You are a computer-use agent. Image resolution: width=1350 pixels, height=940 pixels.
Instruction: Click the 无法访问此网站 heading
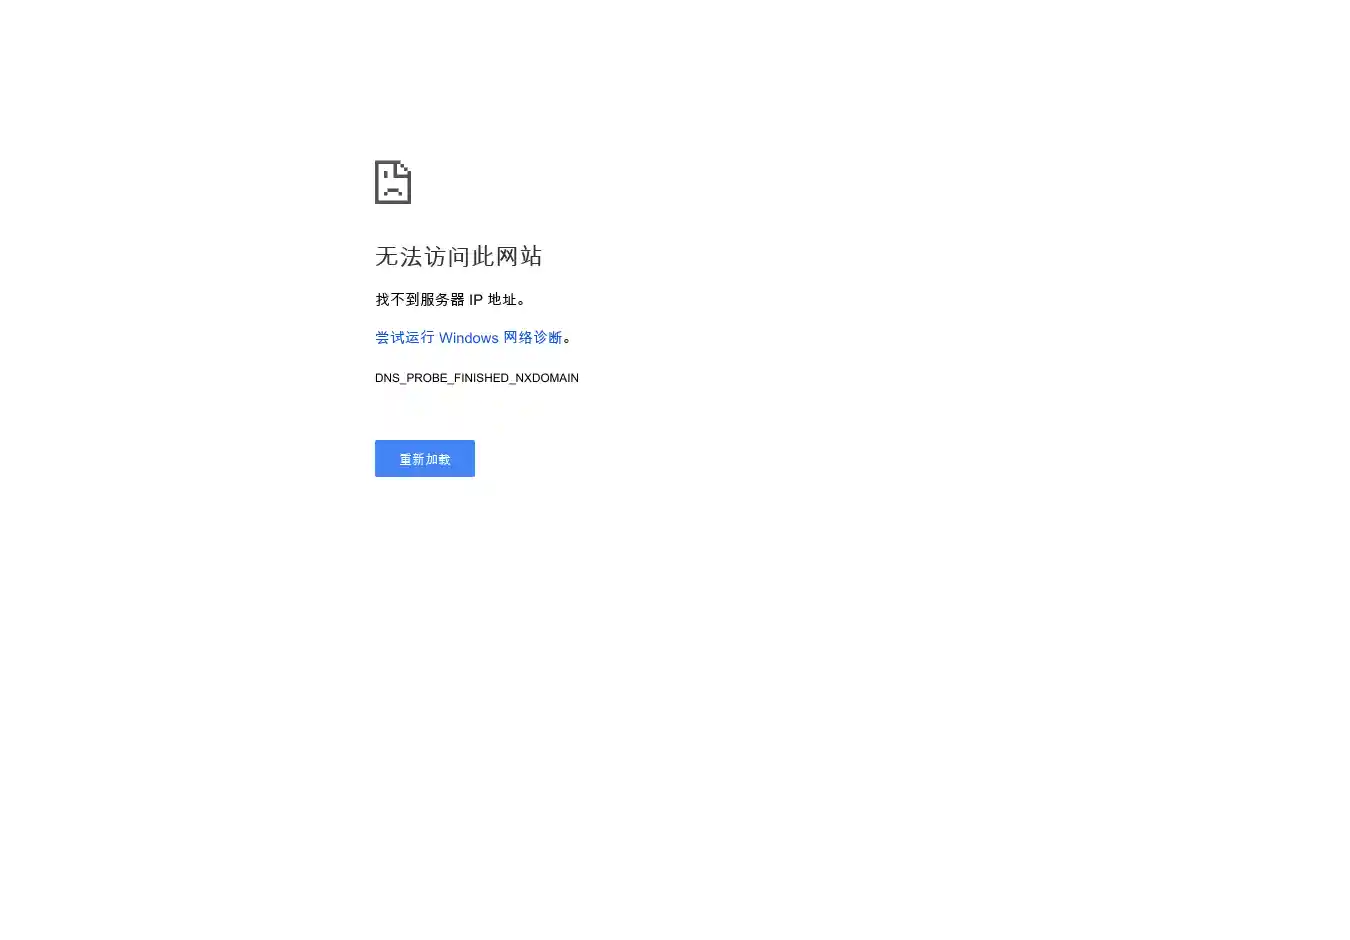tap(459, 256)
